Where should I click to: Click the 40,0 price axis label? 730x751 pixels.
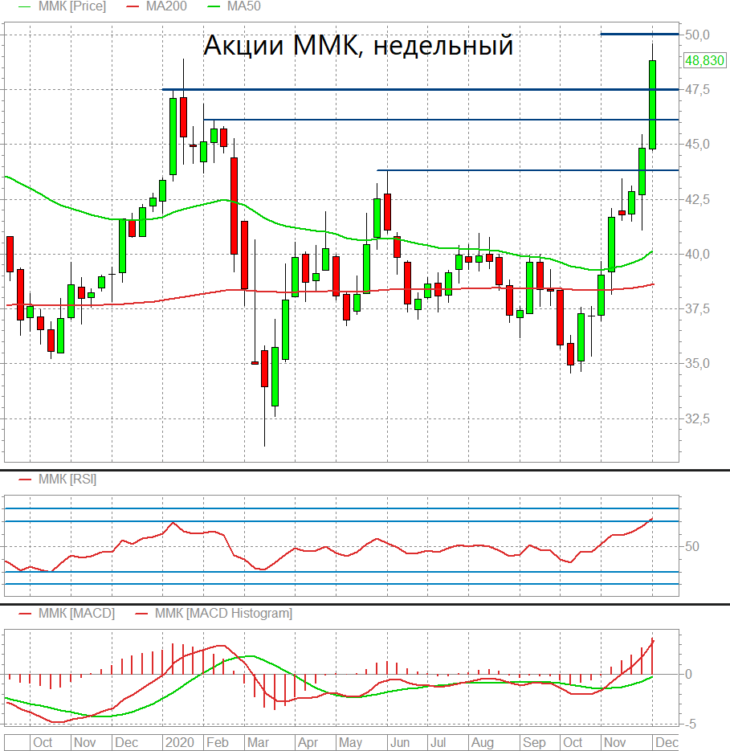(697, 254)
